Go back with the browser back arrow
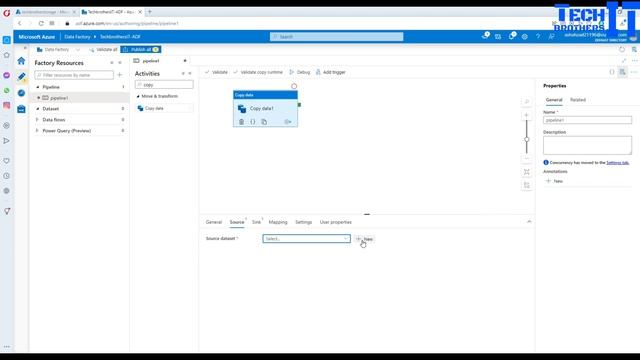The height and width of the screenshot is (360, 640). point(20,23)
